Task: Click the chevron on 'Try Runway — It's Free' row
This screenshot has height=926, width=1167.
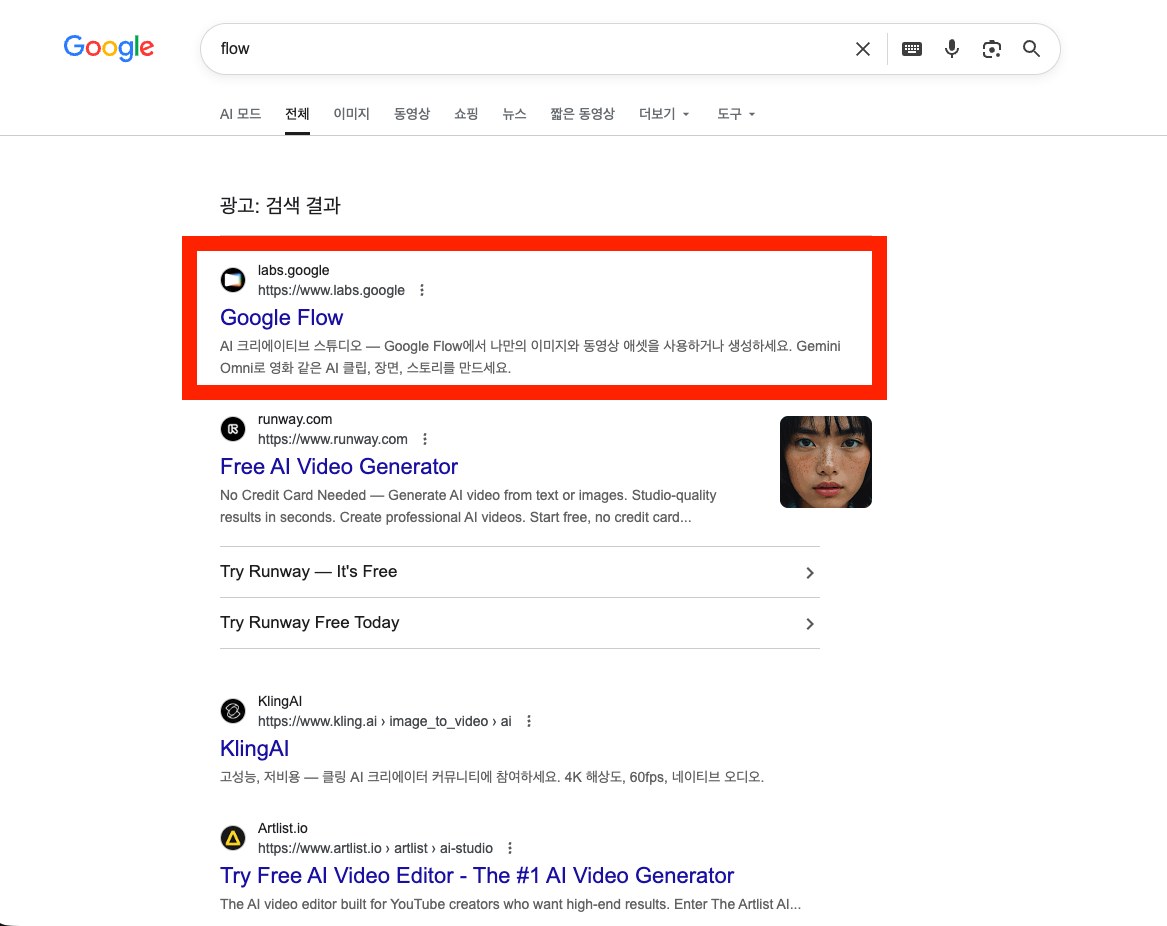Action: click(810, 572)
